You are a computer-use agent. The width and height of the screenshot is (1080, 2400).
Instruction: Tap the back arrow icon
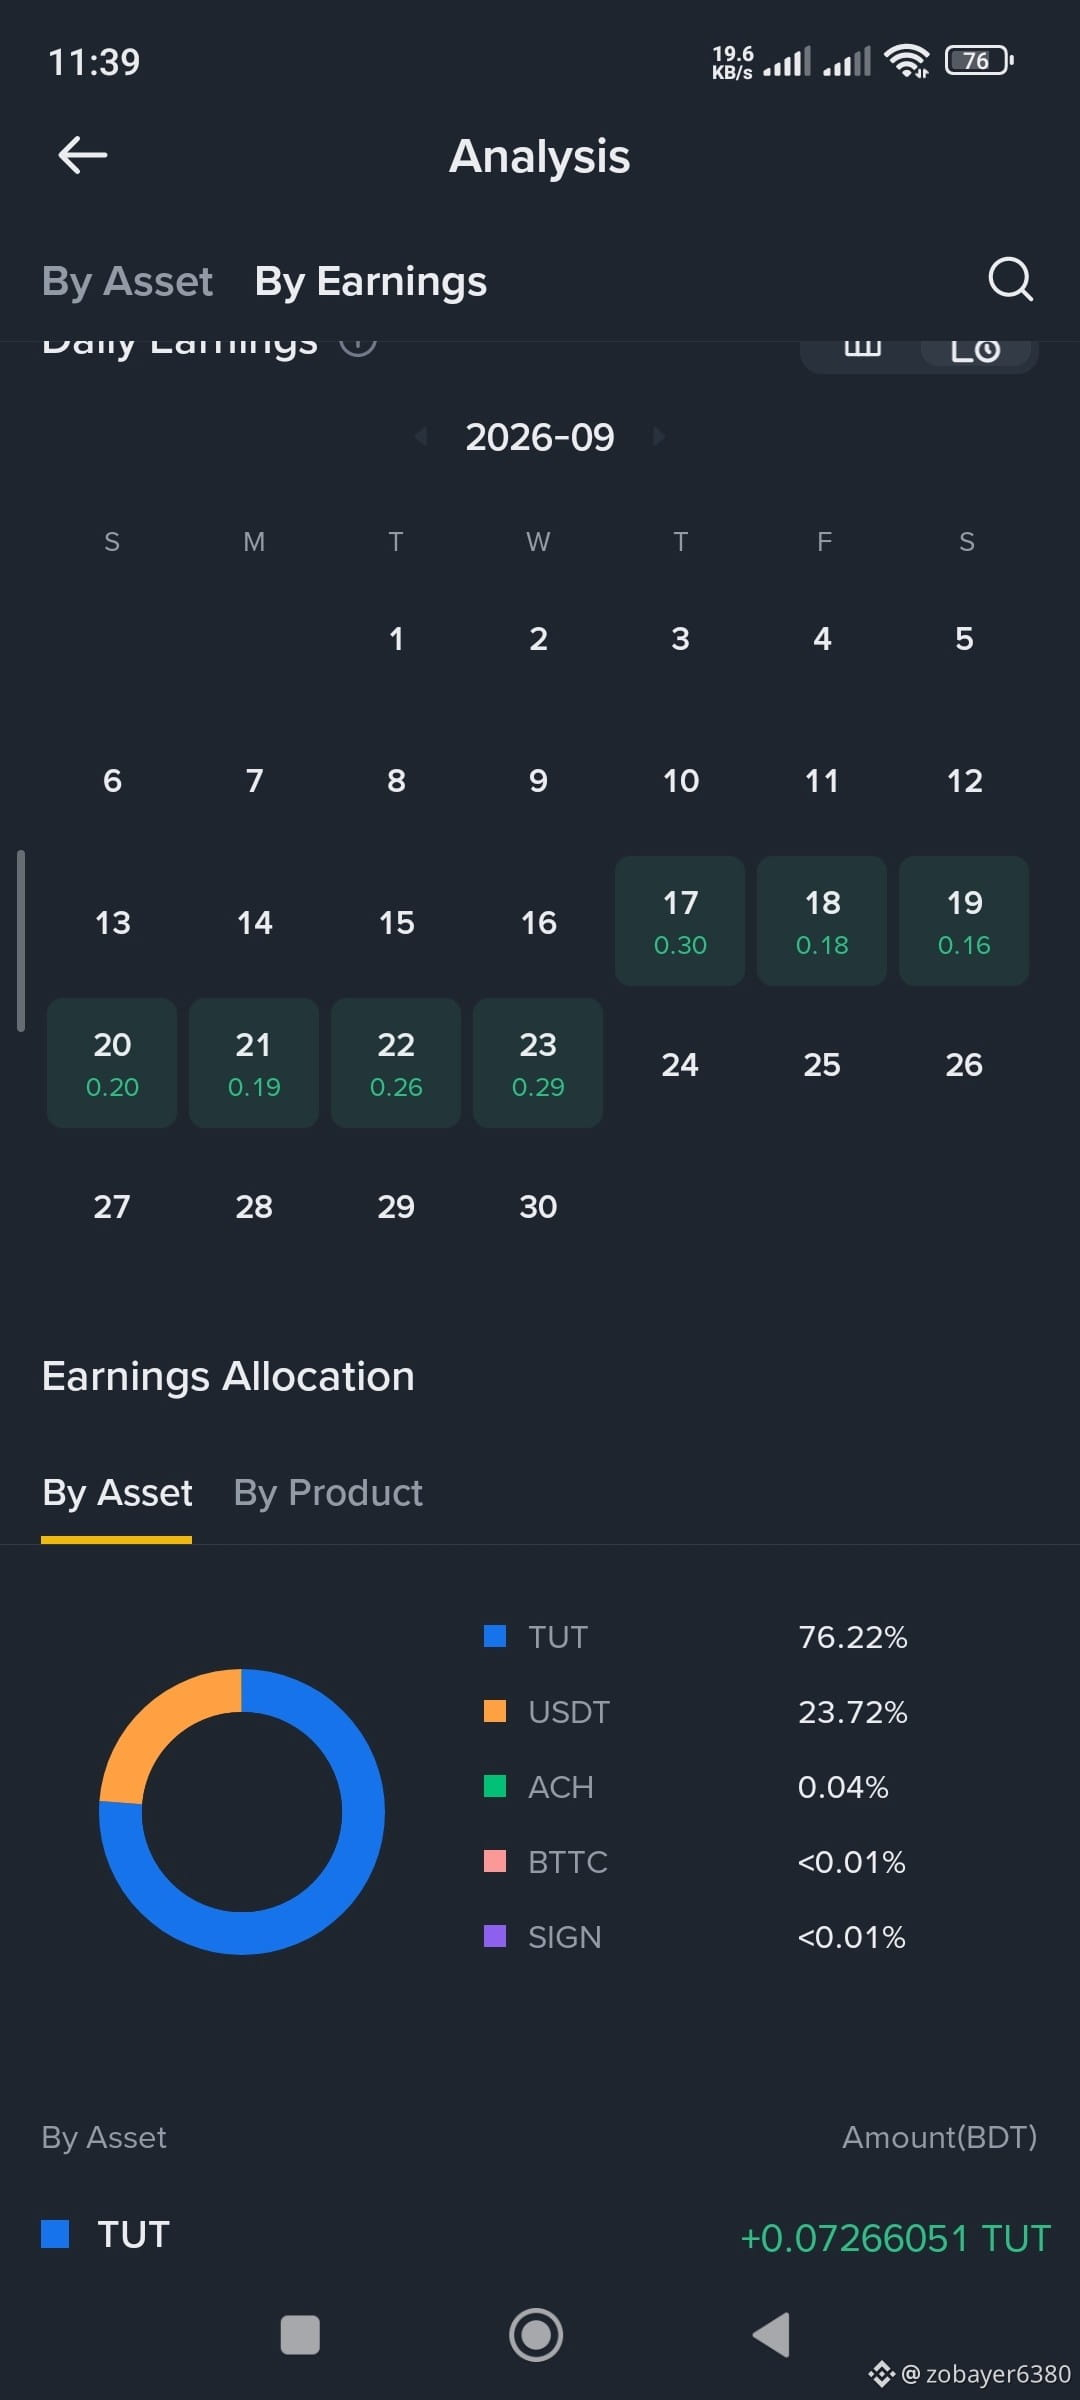point(83,156)
